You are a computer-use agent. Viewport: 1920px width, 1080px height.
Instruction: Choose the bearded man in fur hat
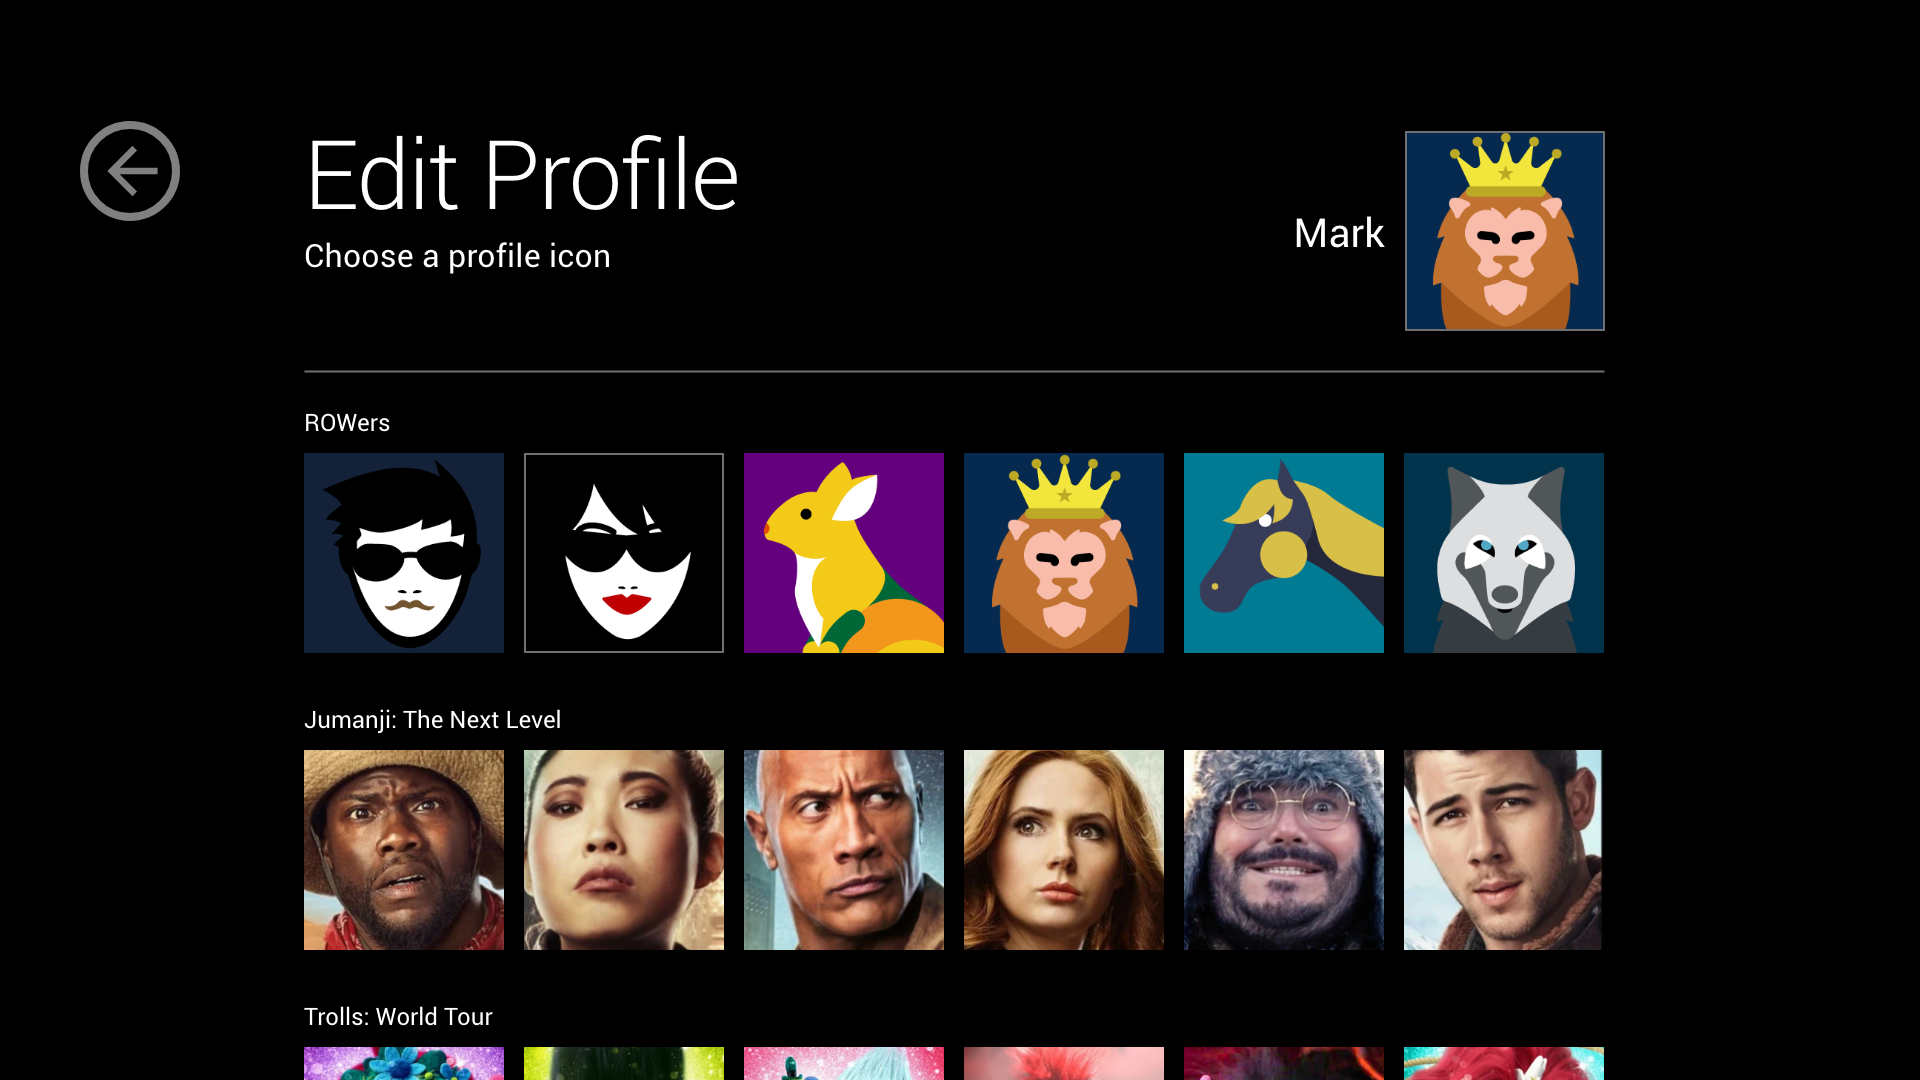[1284, 850]
